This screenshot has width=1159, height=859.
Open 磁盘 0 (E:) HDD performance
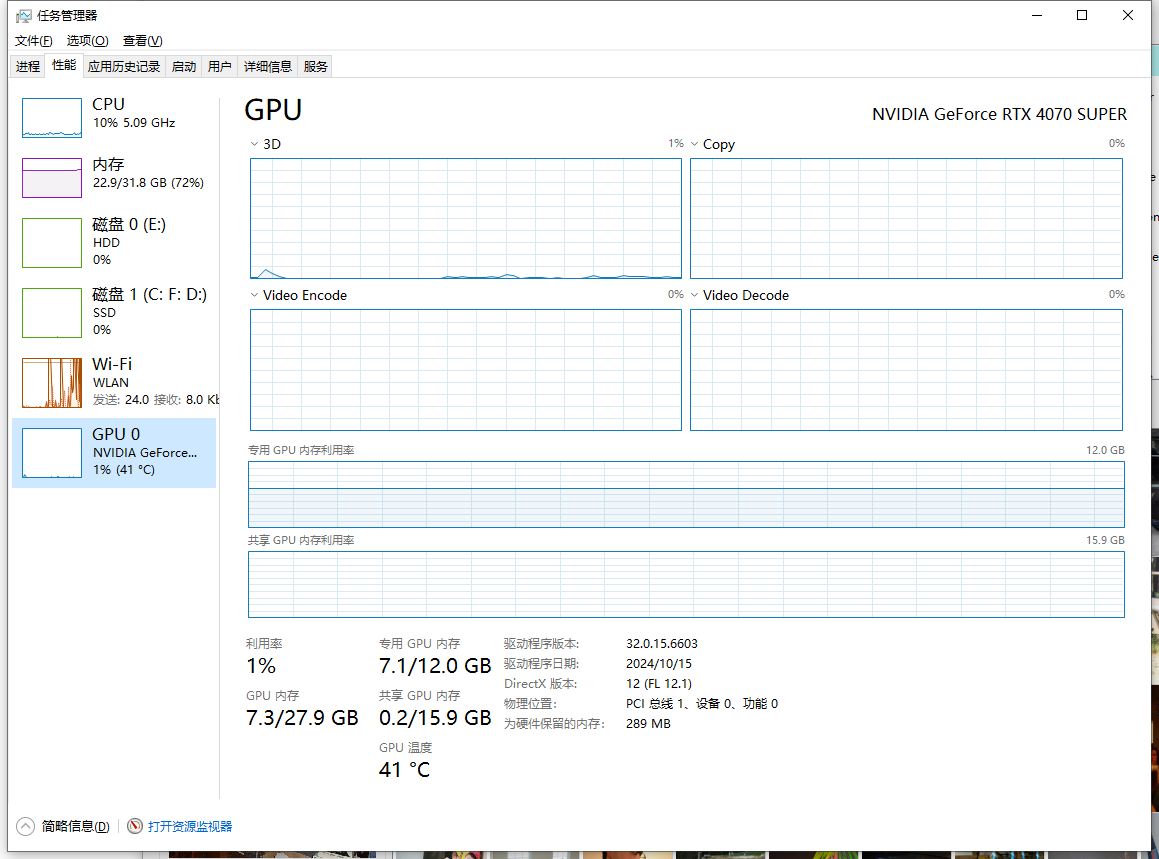click(x=52, y=243)
